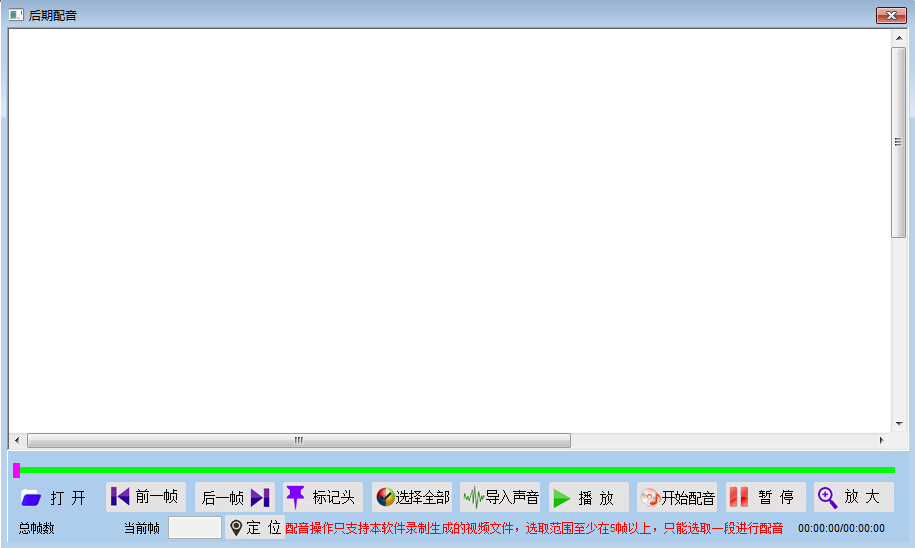Click the 打开 (Open) folder button
The width and height of the screenshot is (915, 548).
(56, 497)
